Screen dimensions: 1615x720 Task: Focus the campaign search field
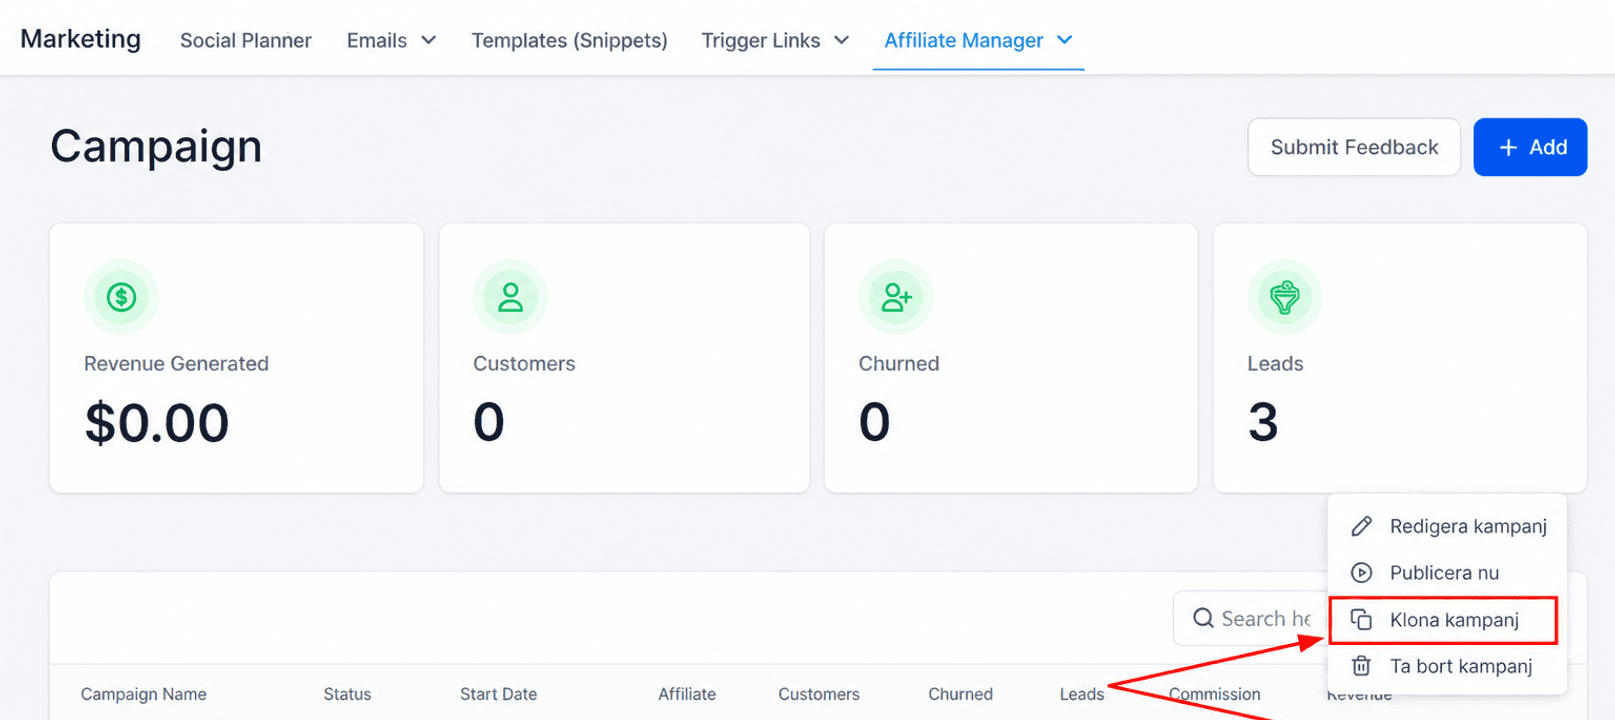(1252, 618)
